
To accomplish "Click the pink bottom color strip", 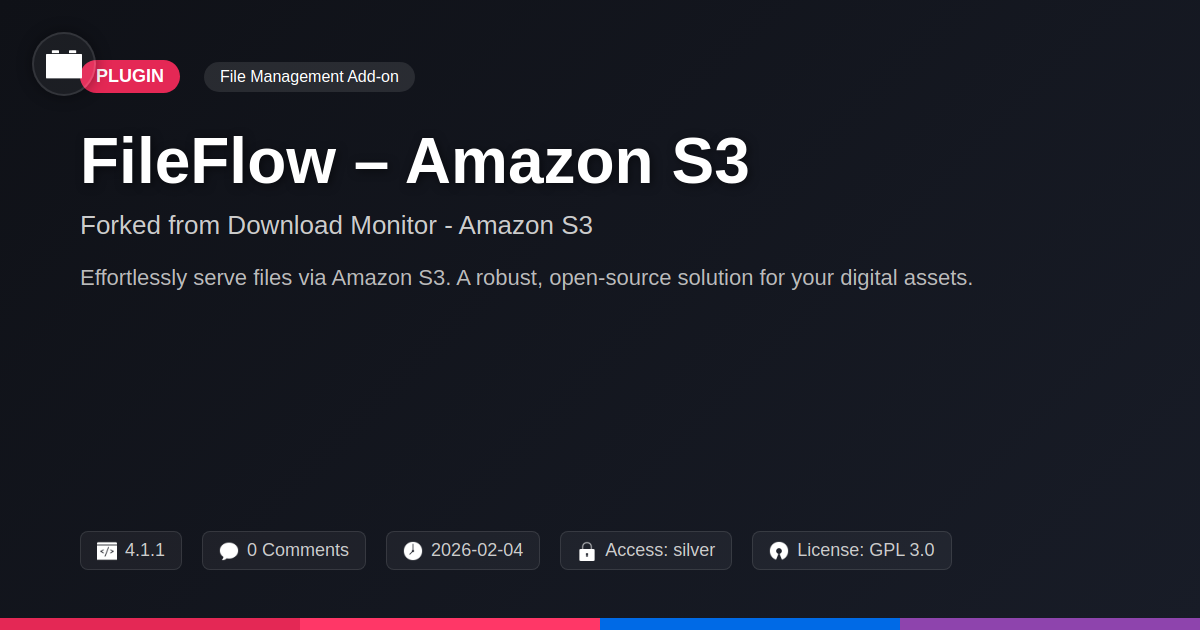I will [x=450, y=623].
